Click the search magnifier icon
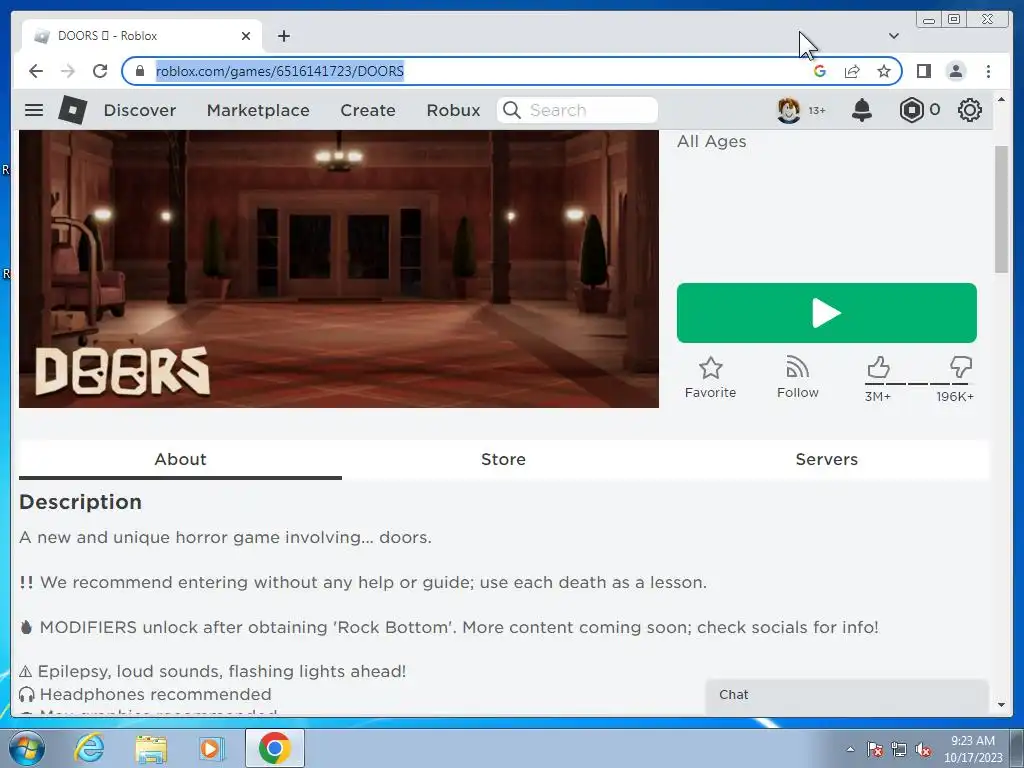 [x=512, y=110]
